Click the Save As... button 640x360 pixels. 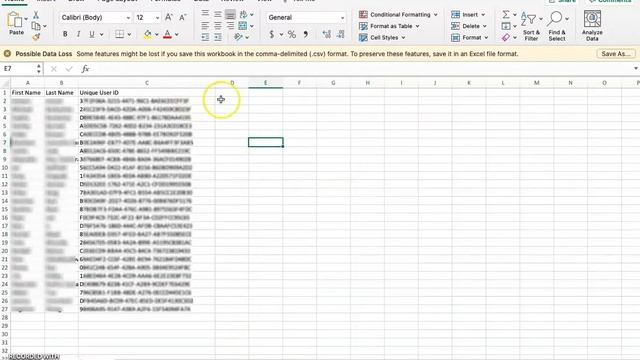click(616, 53)
